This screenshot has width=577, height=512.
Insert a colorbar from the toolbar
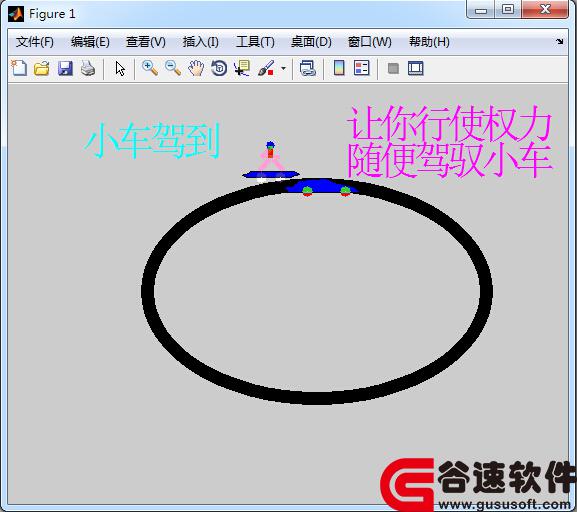[x=339, y=68]
